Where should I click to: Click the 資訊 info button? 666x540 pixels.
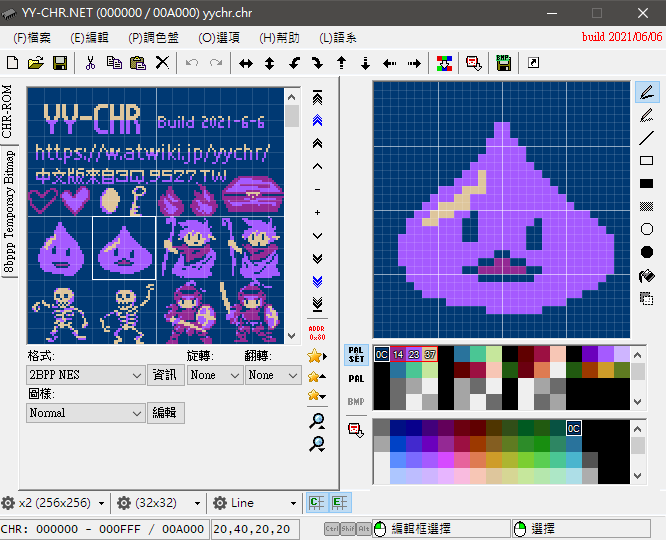point(166,375)
